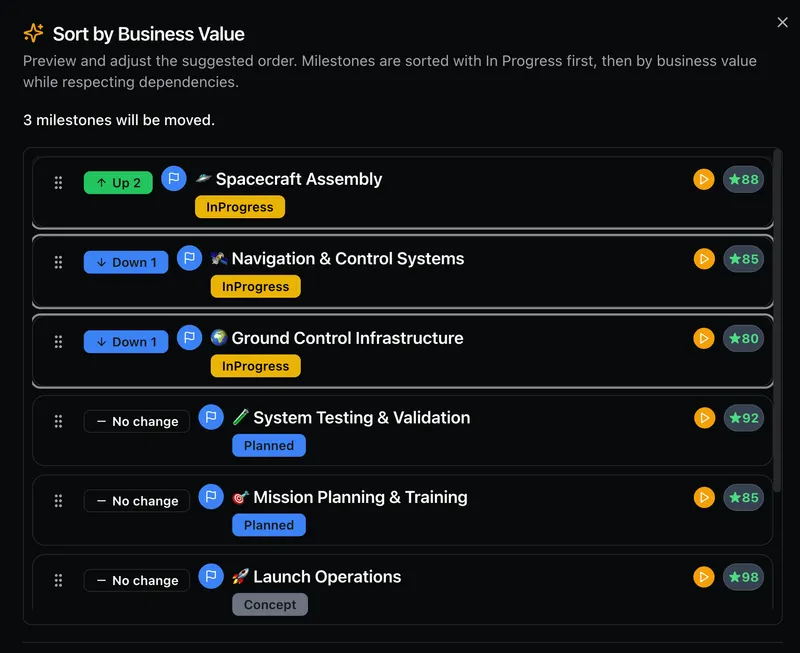
Task: Click the Up 2 badge on Spacecraft Assembly
Action: pyautogui.click(x=118, y=183)
